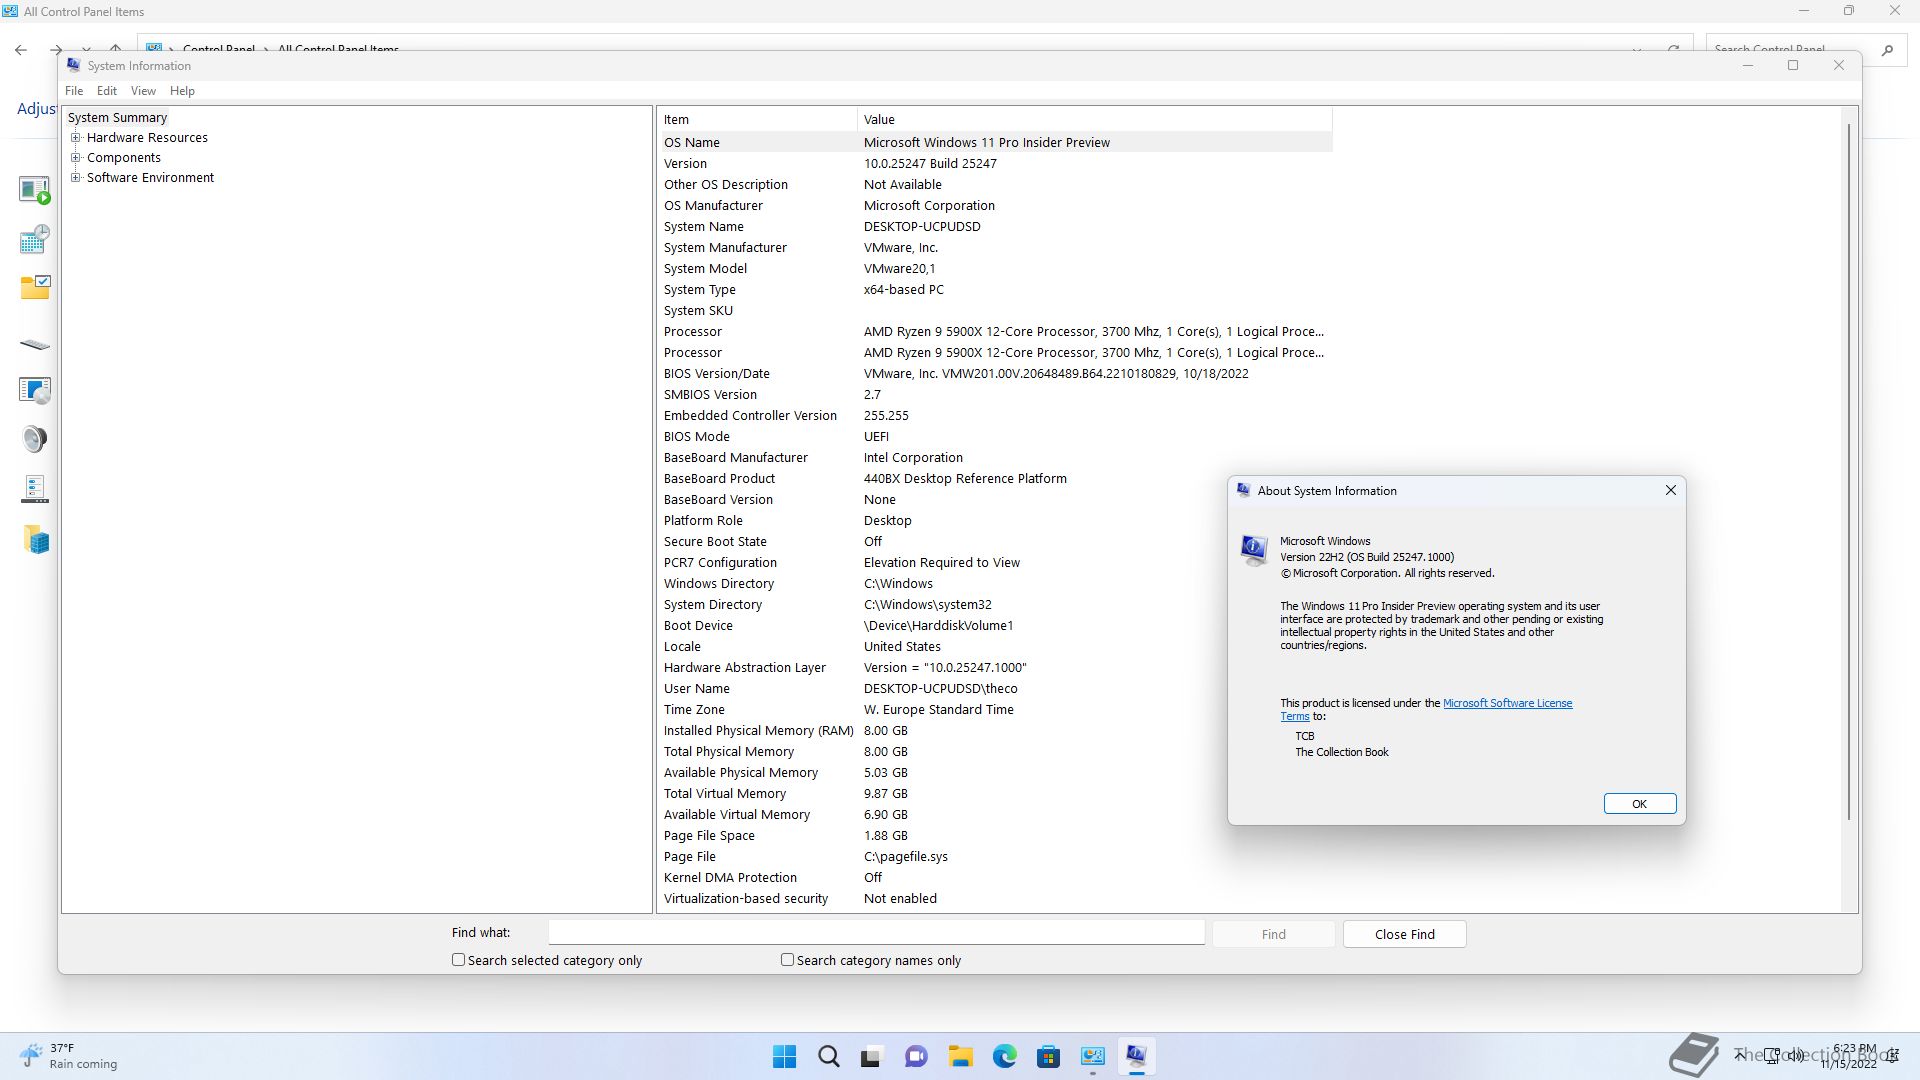
Task: Click the Value column header
Action: (1095, 119)
